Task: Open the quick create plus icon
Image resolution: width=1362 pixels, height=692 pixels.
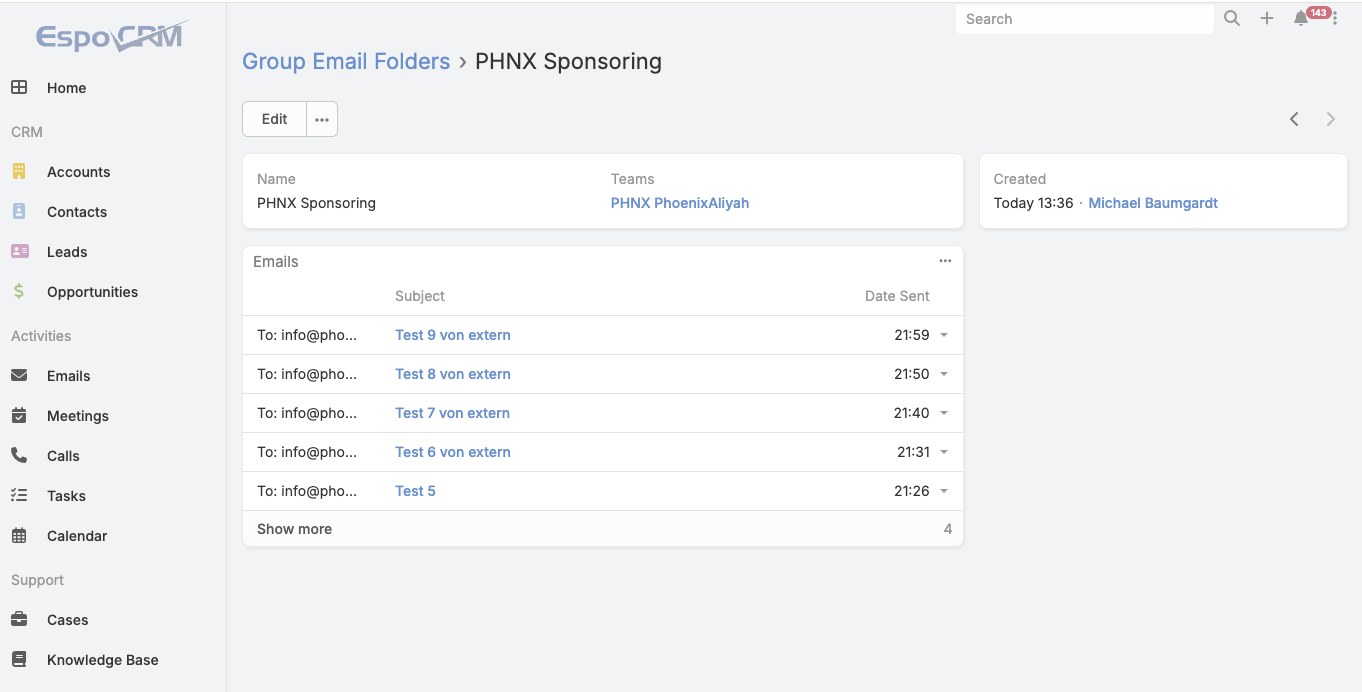Action: pos(1267,19)
